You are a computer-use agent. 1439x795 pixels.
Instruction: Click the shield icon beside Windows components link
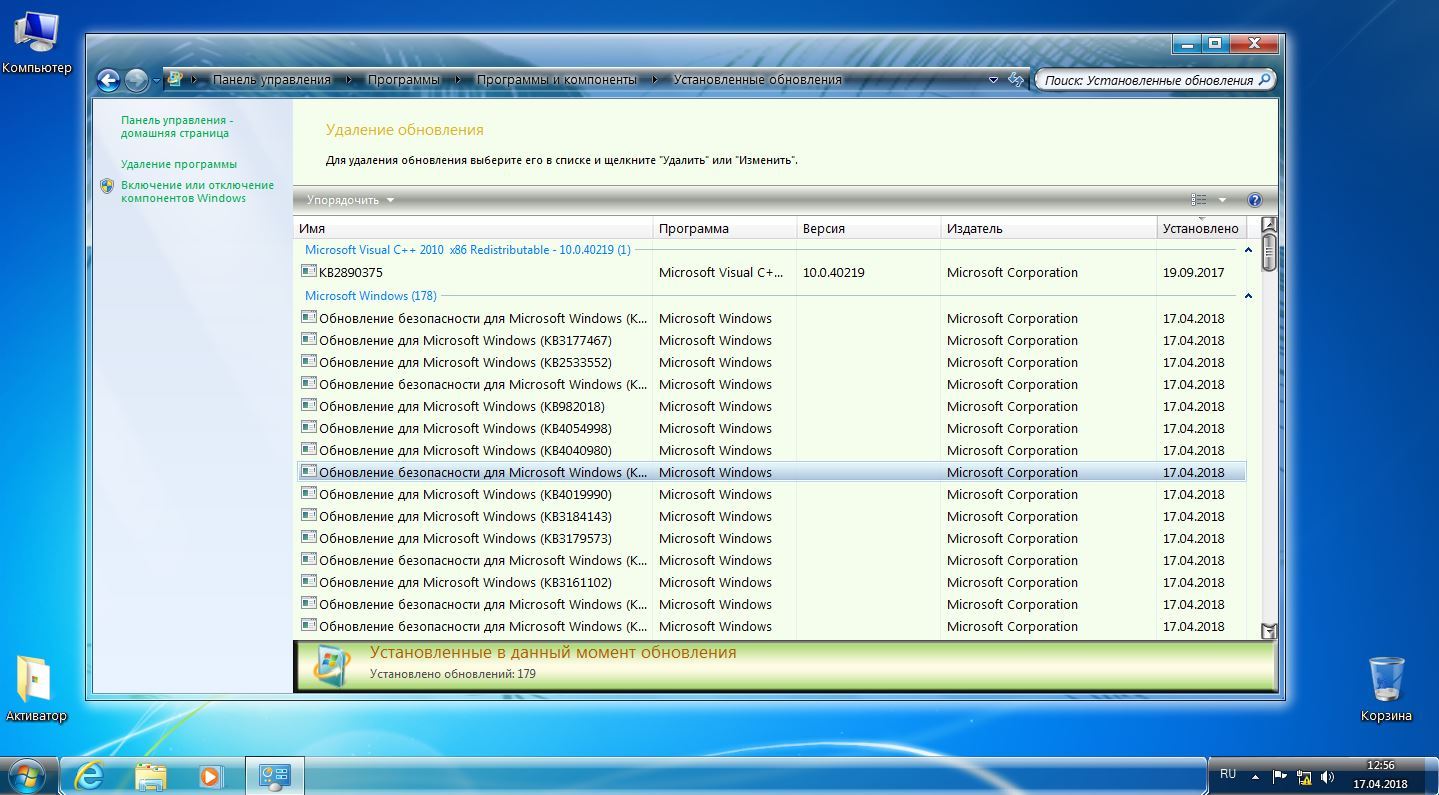[108, 185]
